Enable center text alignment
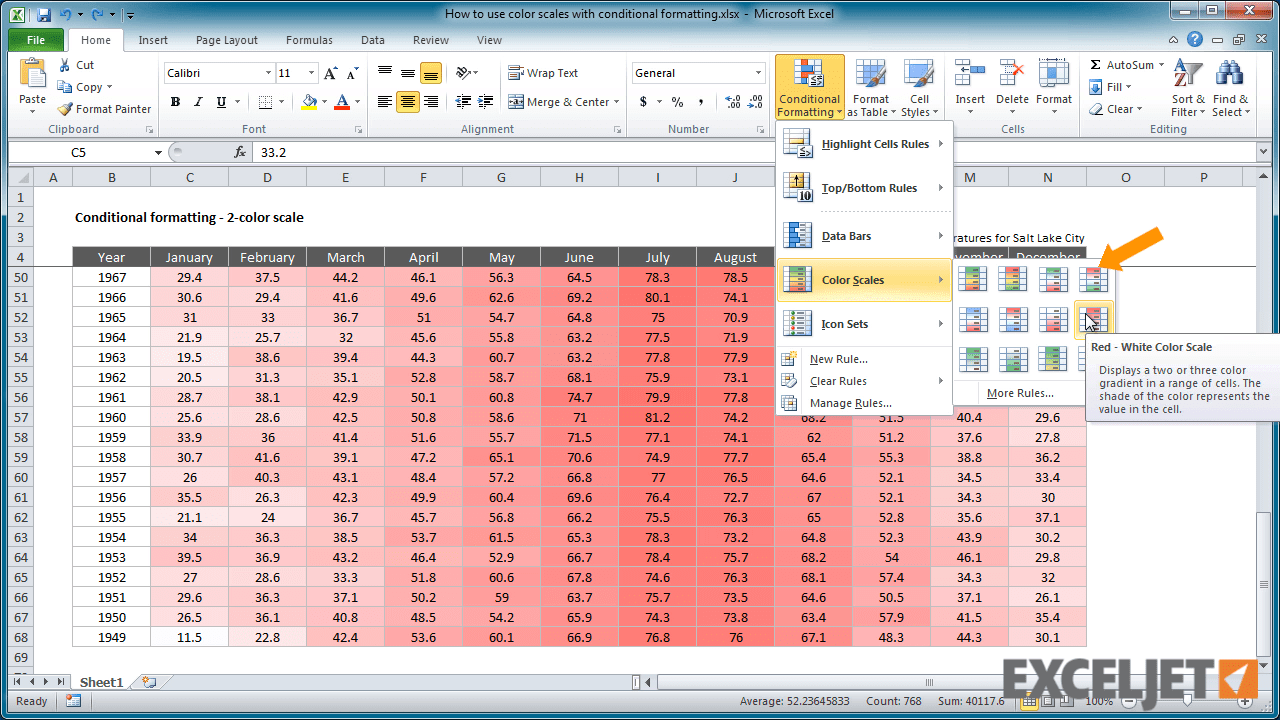Viewport: 1280px width, 720px height. click(x=407, y=102)
